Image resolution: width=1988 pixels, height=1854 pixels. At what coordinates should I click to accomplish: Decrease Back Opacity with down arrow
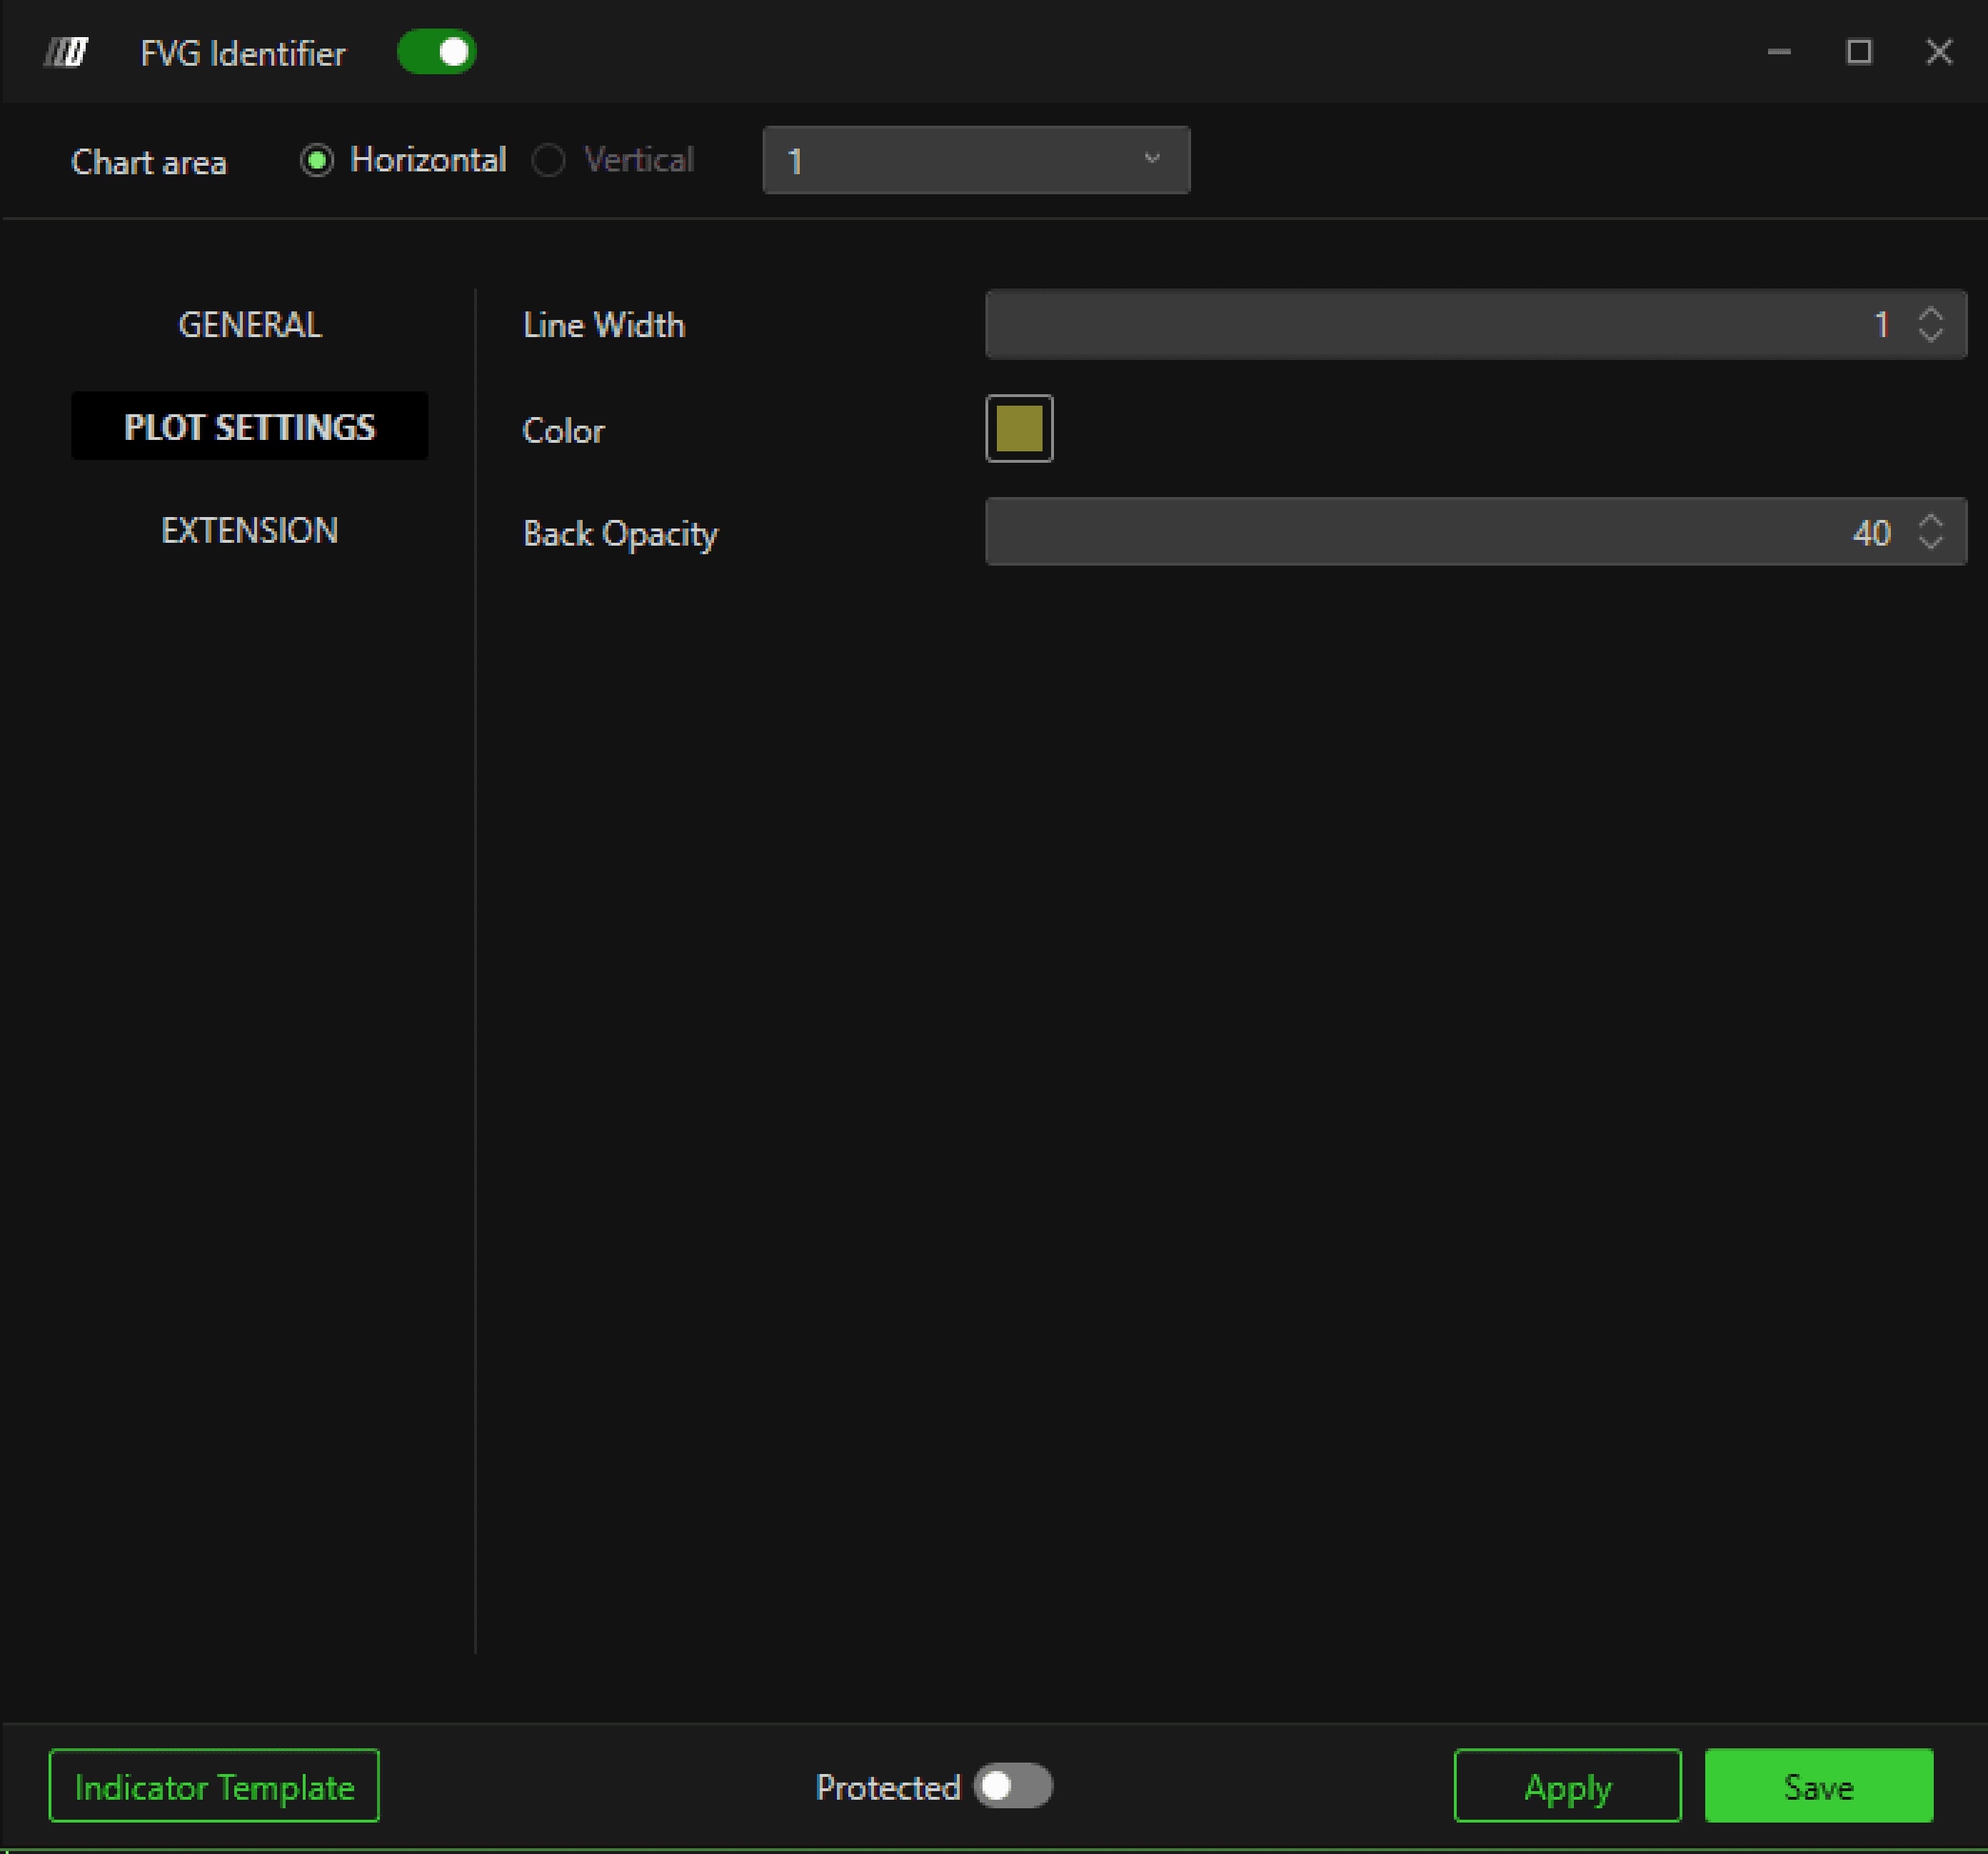coord(1930,542)
